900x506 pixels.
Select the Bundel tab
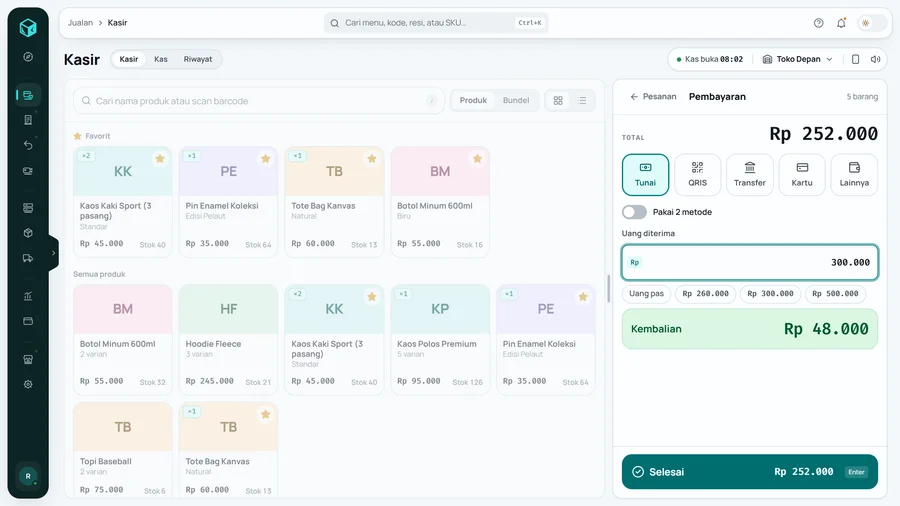515,100
